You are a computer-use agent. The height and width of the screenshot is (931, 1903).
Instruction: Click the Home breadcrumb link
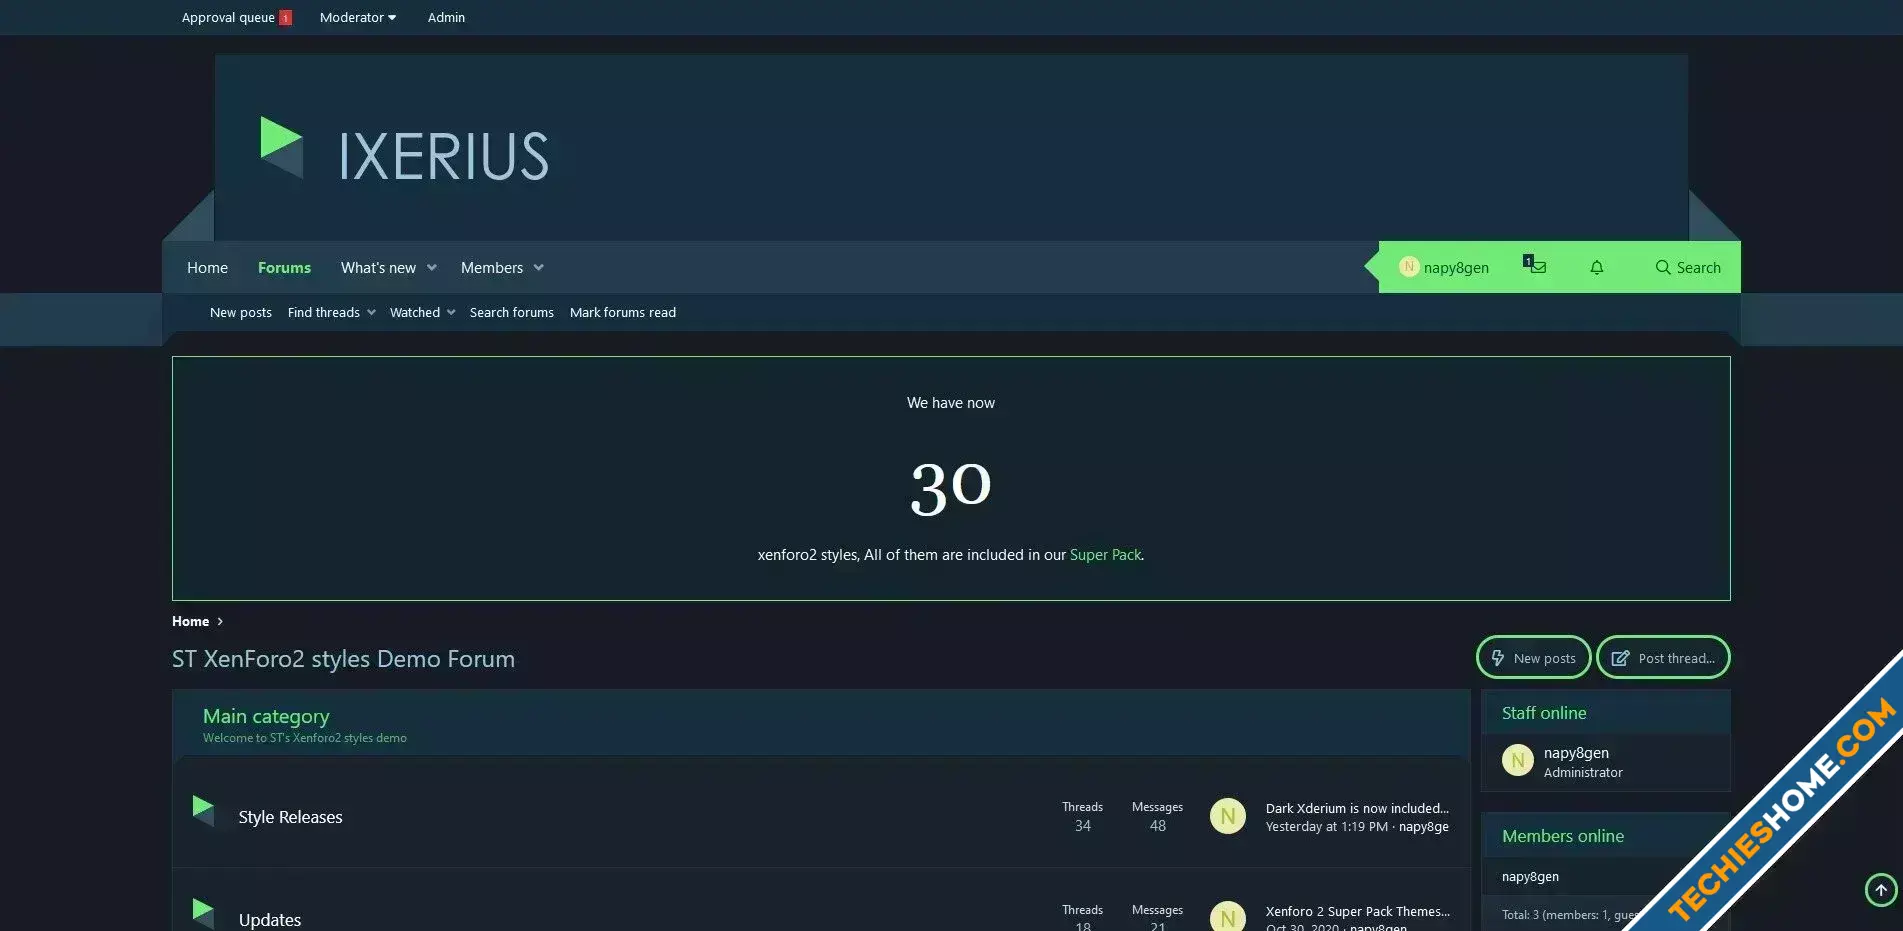(x=190, y=621)
